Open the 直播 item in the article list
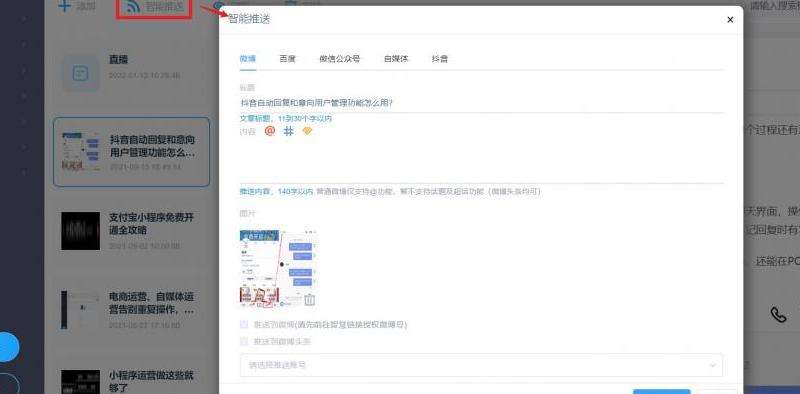 (x=132, y=72)
